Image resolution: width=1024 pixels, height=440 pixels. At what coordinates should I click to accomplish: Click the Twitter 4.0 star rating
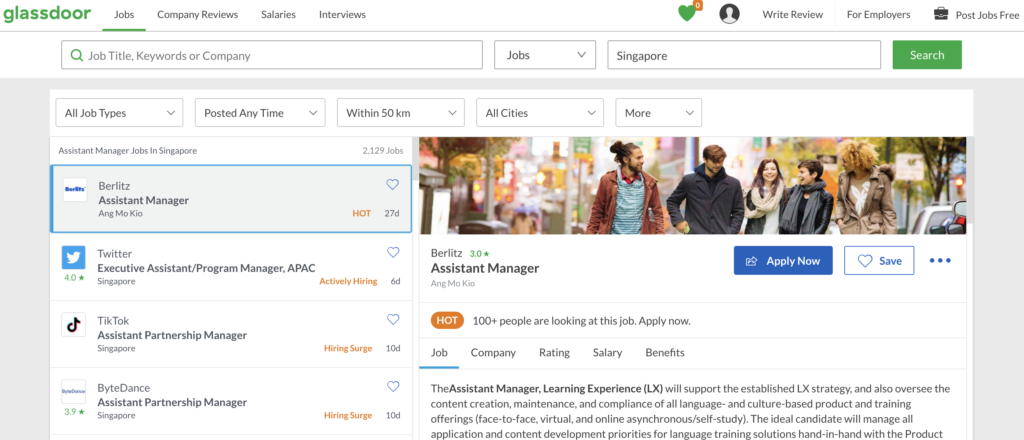point(74,277)
